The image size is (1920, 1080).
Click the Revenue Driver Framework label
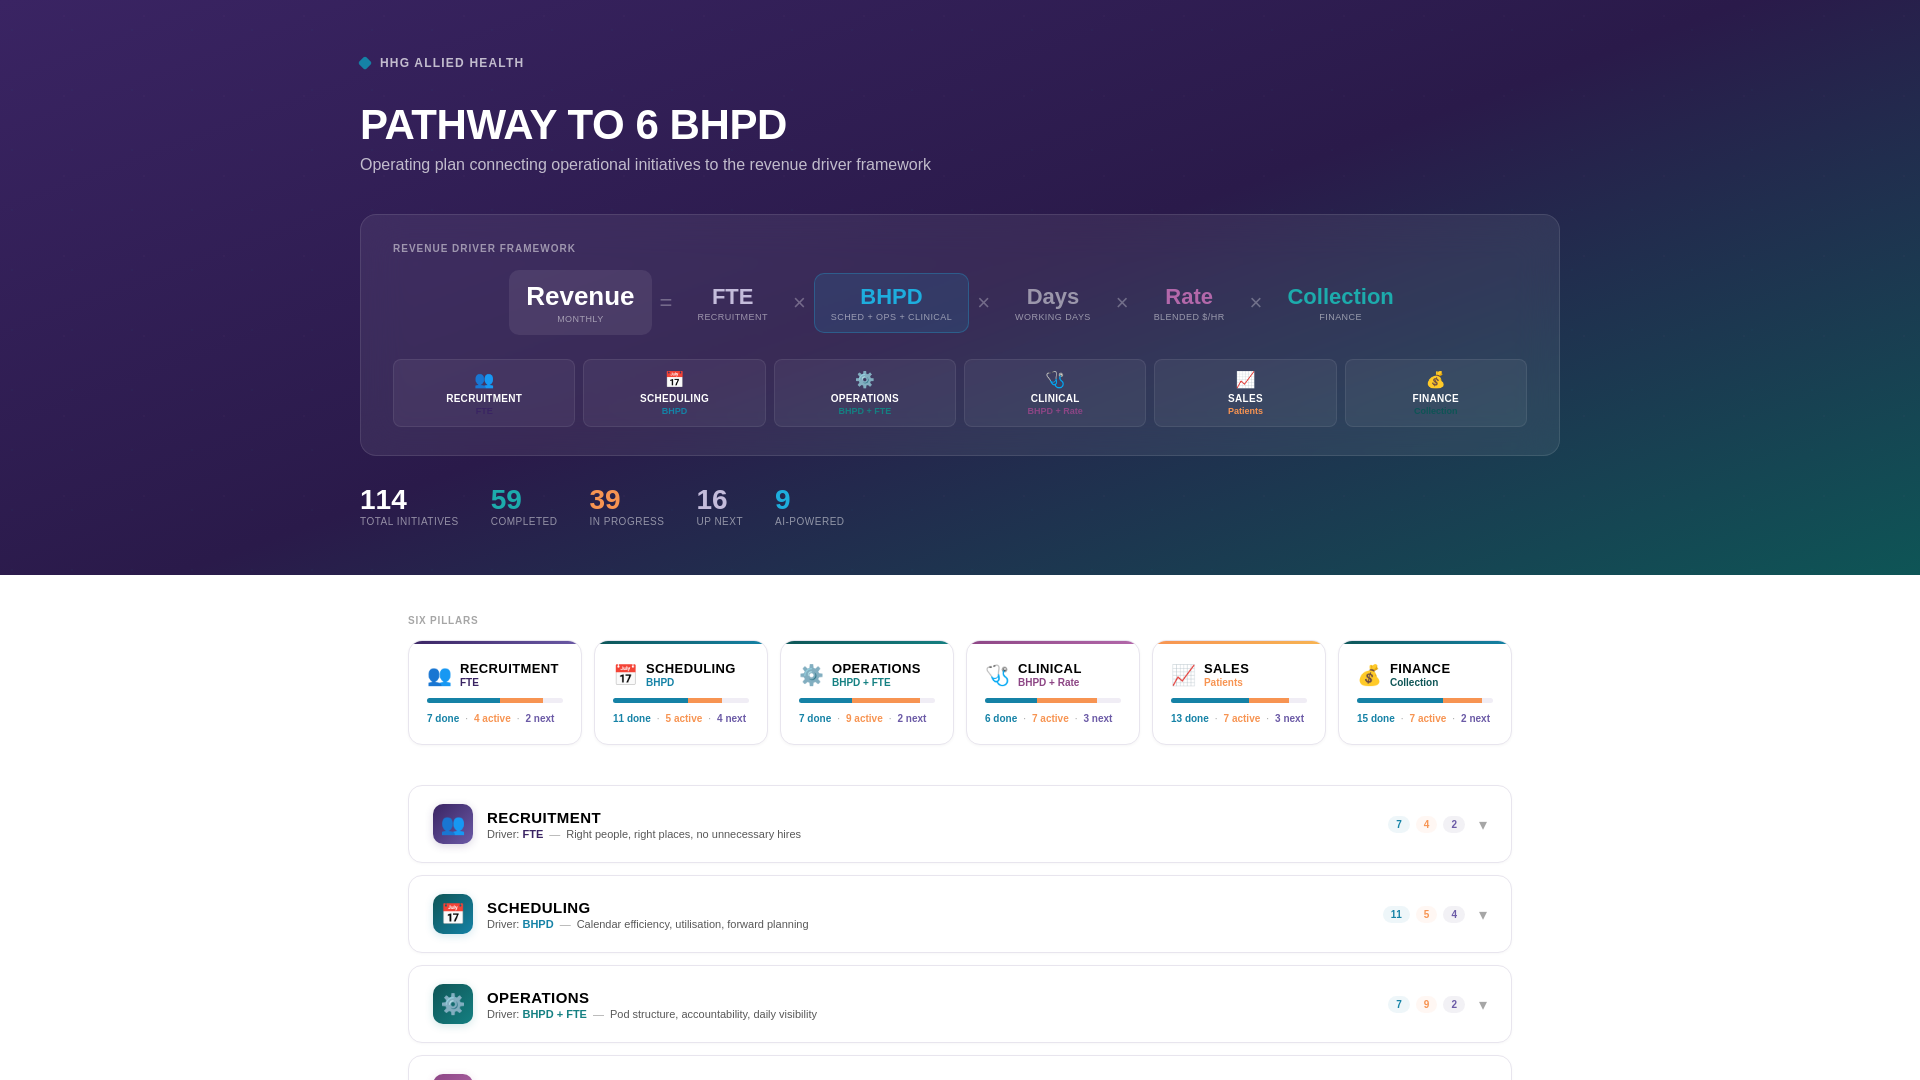(484, 249)
